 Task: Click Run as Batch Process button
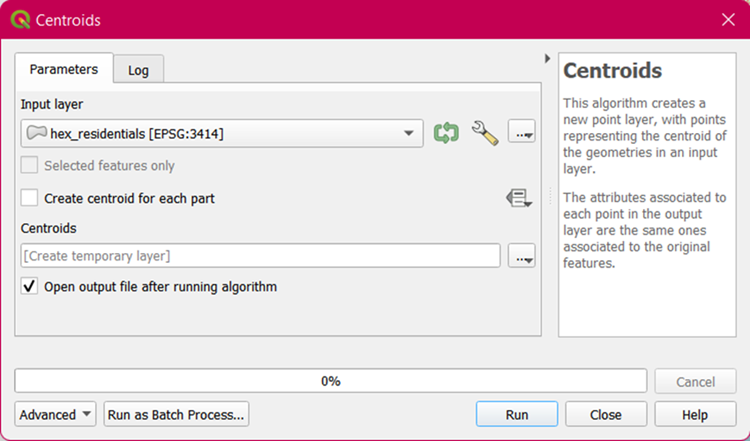tap(176, 414)
